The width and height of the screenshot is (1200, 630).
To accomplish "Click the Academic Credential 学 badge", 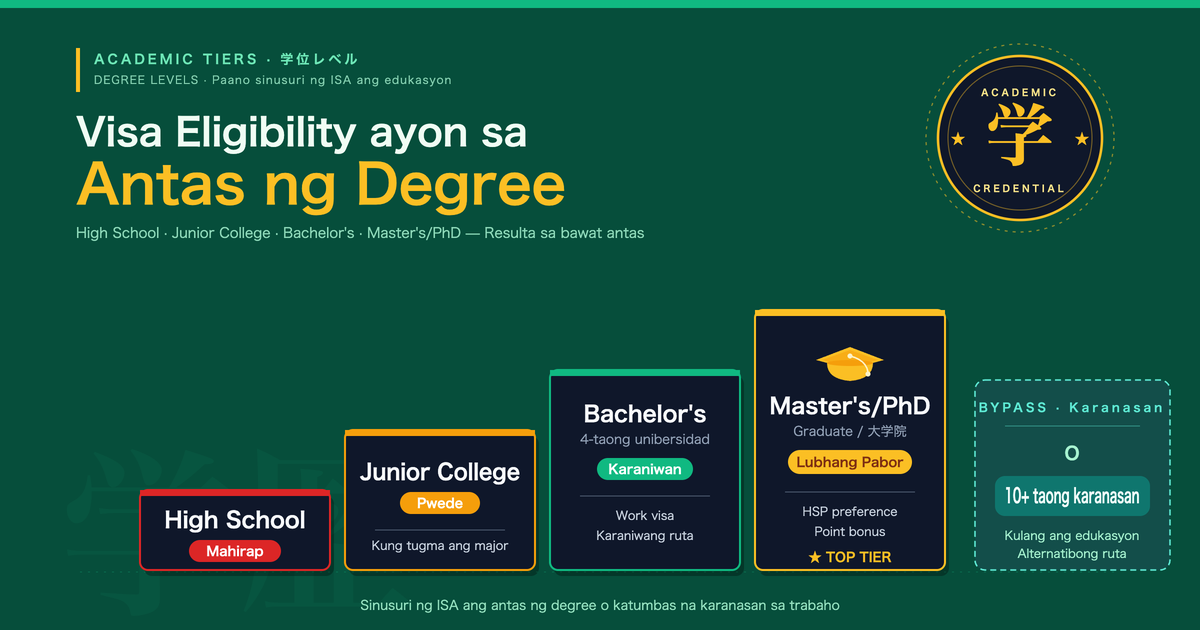I will (x=1020, y=138).
